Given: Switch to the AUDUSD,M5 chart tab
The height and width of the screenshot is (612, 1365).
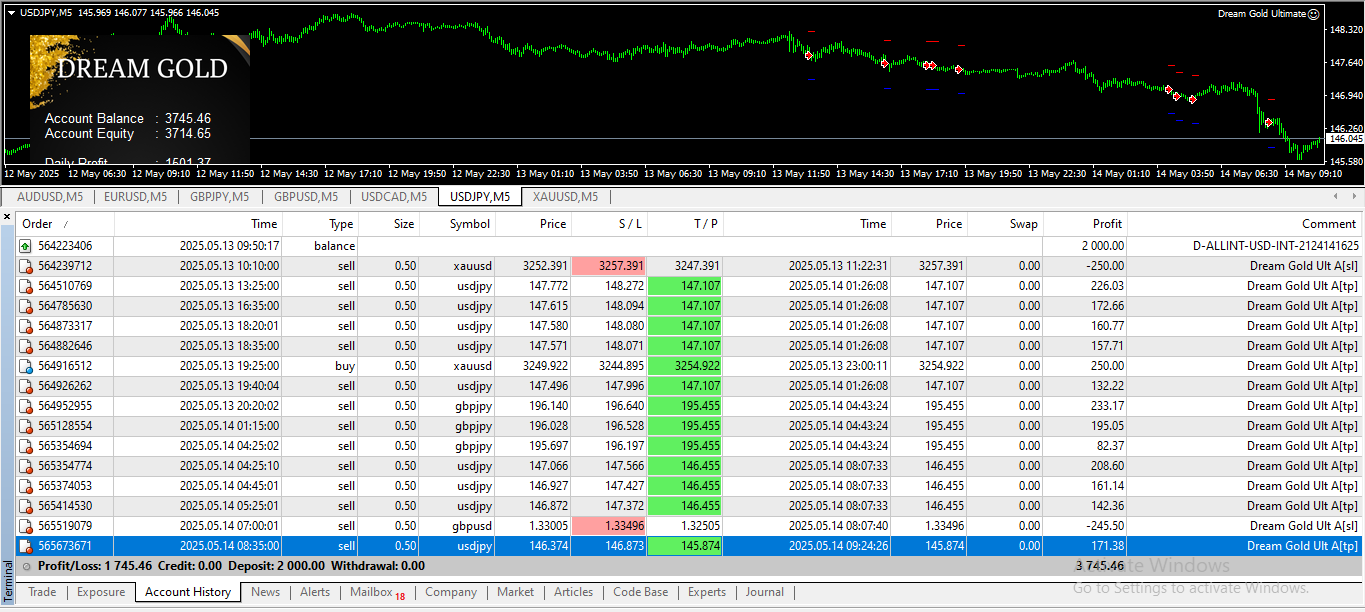Looking at the screenshot, I should click(50, 197).
